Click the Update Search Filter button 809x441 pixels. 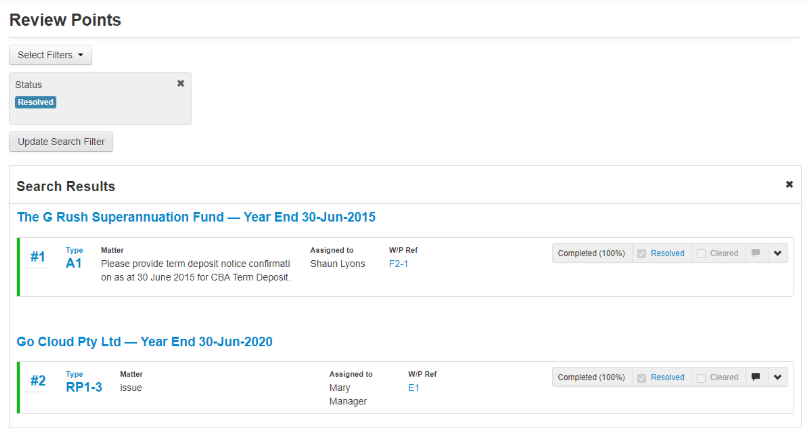pyautogui.click(x=61, y=142)
